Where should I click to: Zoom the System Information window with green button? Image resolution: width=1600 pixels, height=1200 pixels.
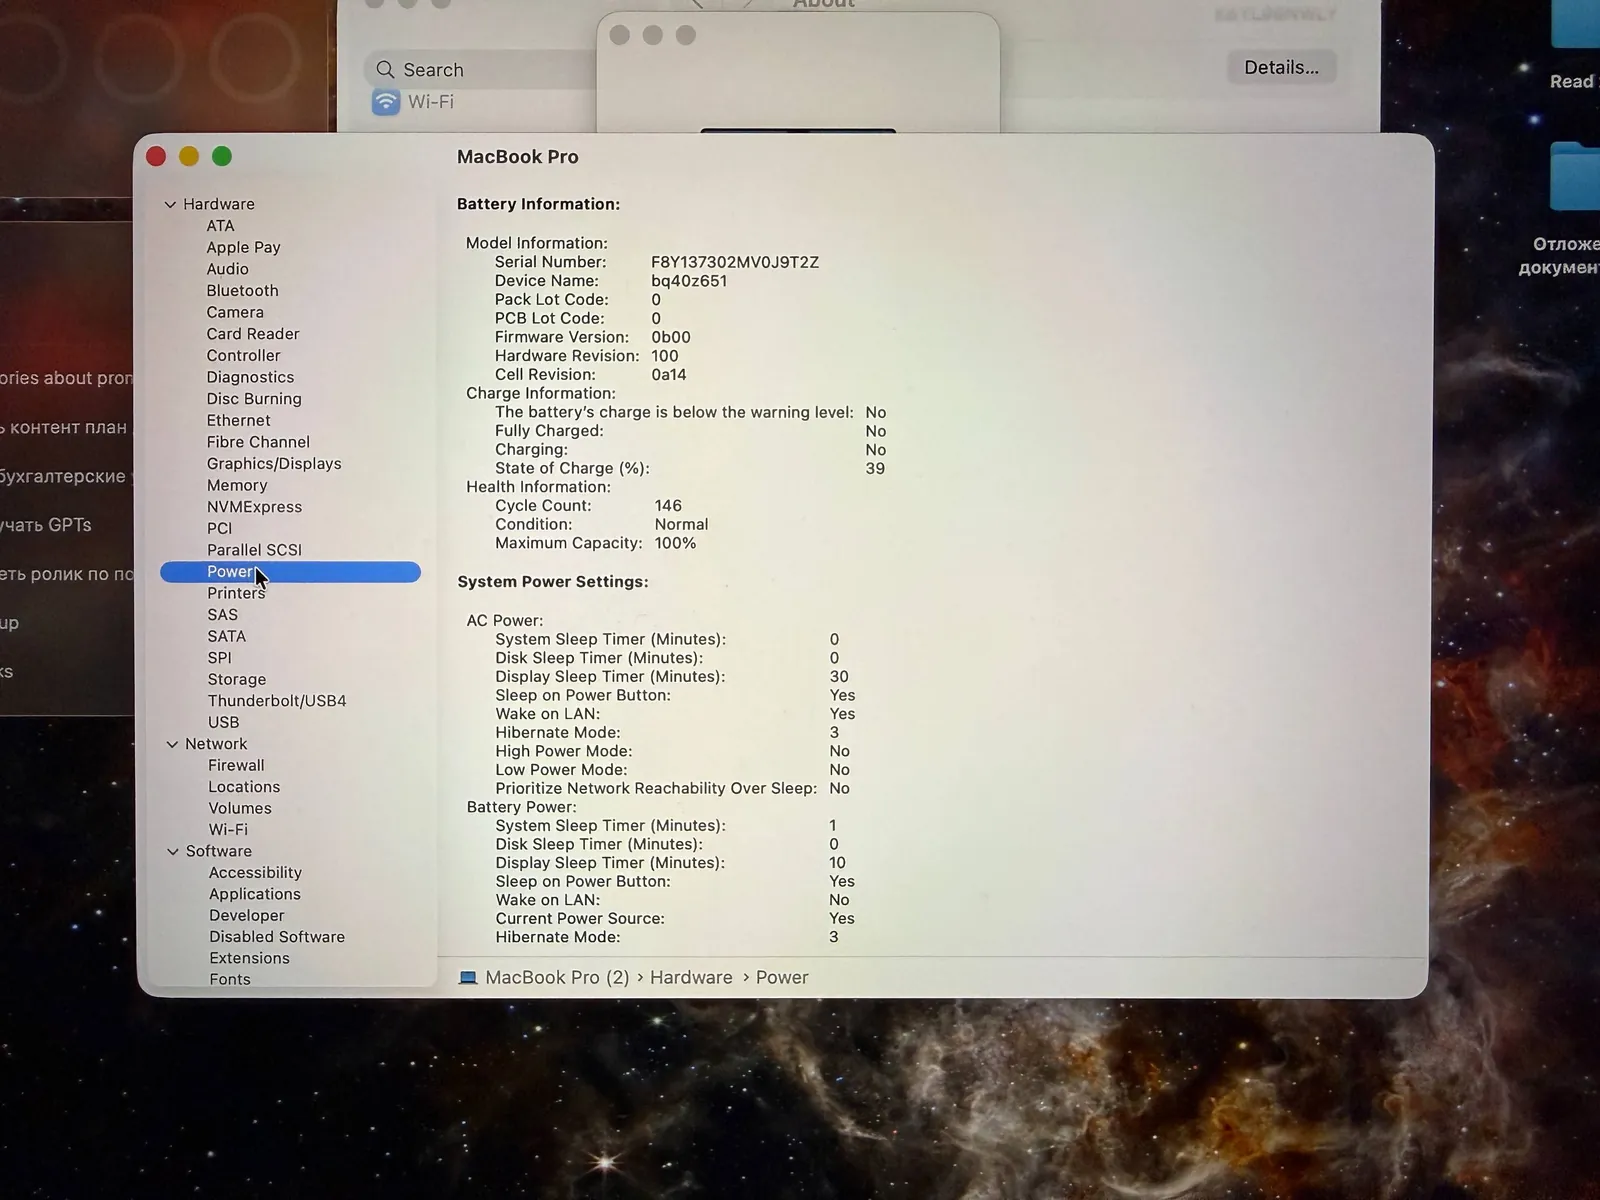pos(222,157)
